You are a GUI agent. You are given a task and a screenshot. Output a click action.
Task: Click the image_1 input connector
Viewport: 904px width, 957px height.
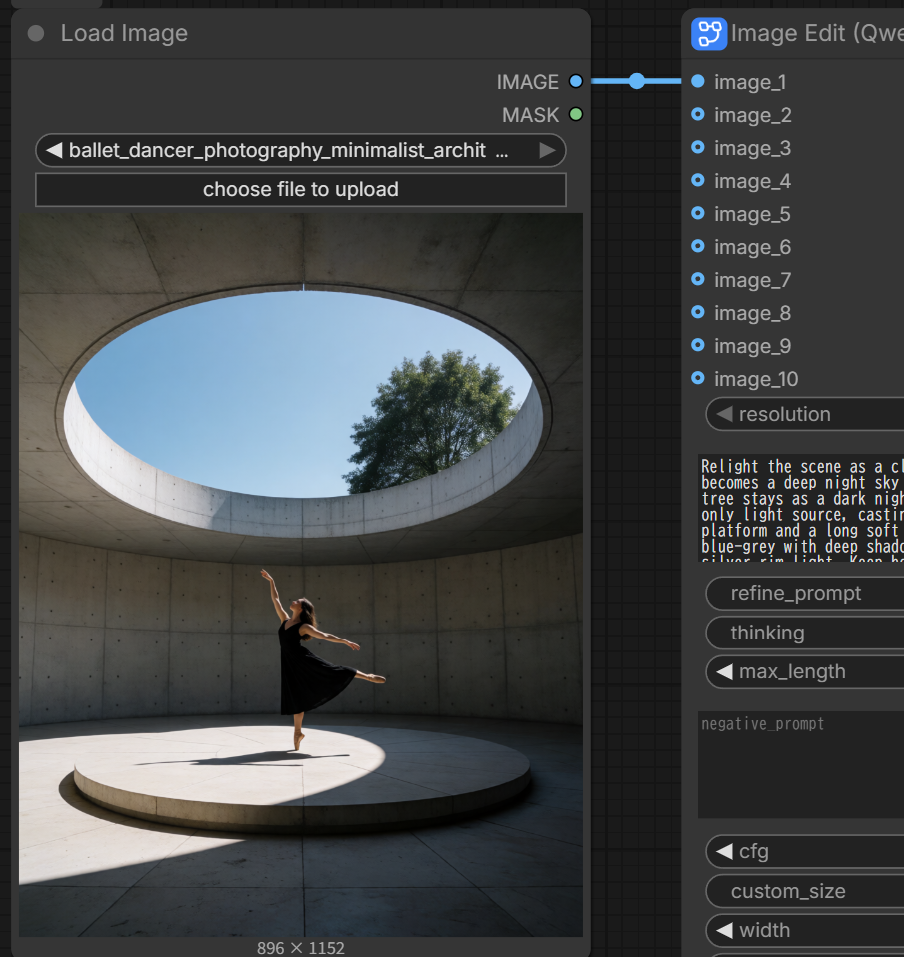[x=698, y=81]
